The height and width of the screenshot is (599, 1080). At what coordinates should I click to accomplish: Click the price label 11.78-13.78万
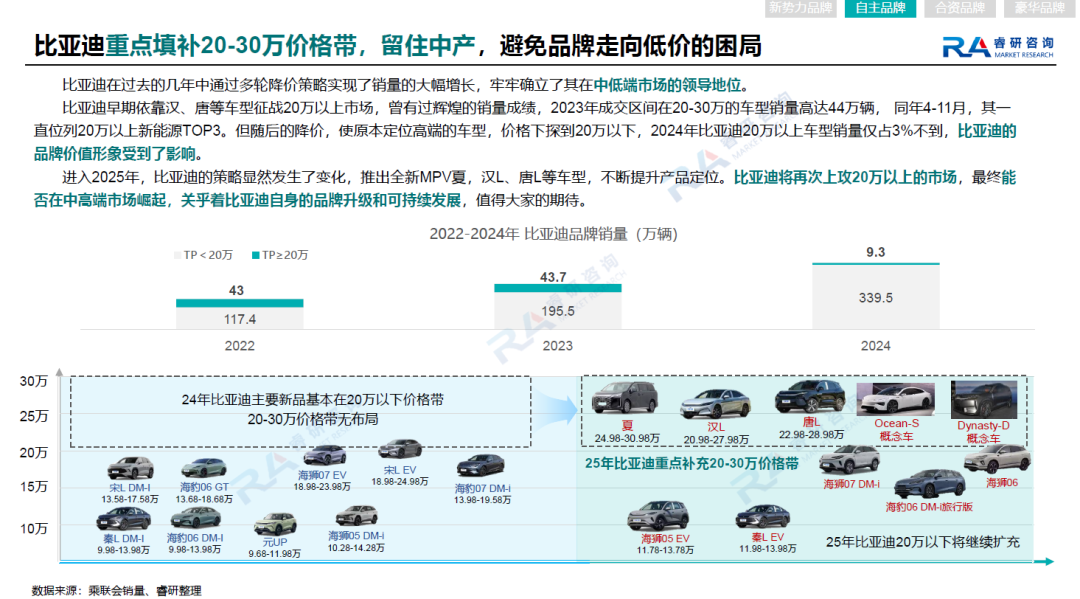(x=665, y=549)
